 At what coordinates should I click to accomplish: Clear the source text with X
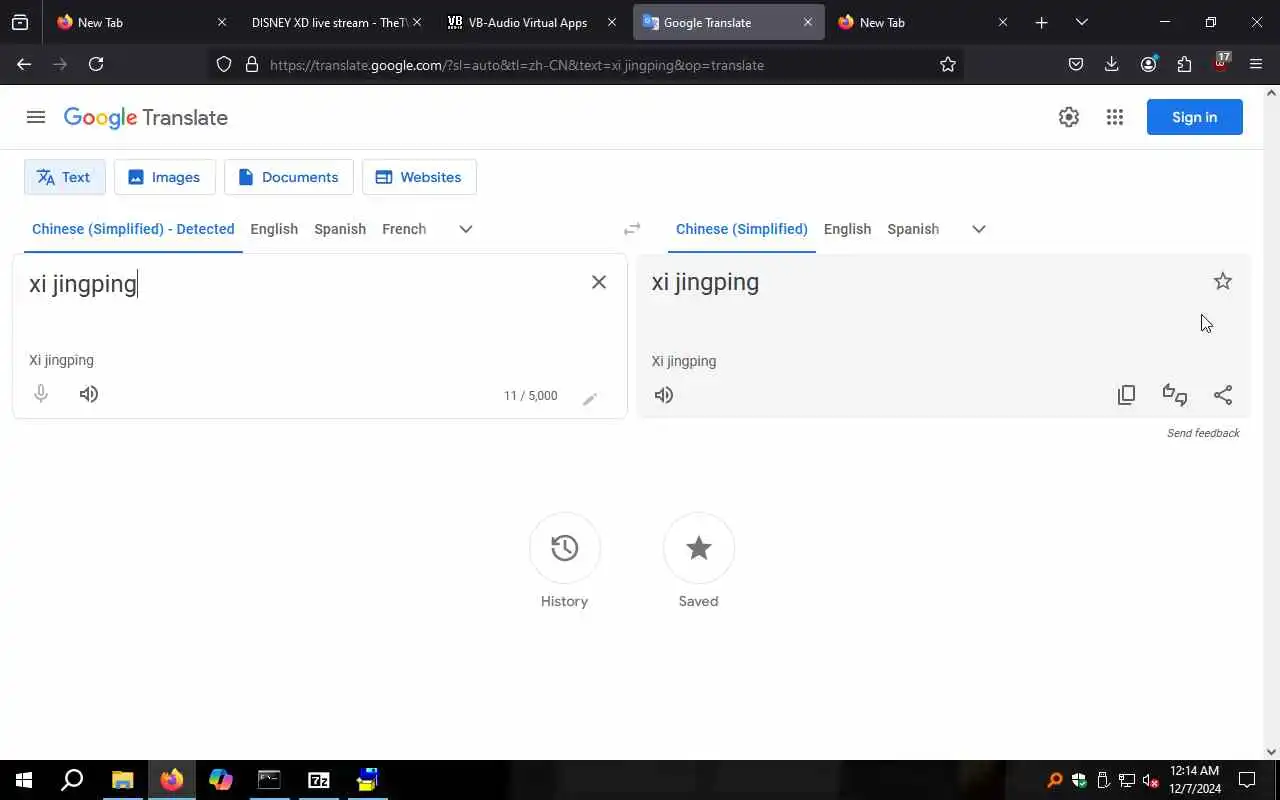coord(599,282)
